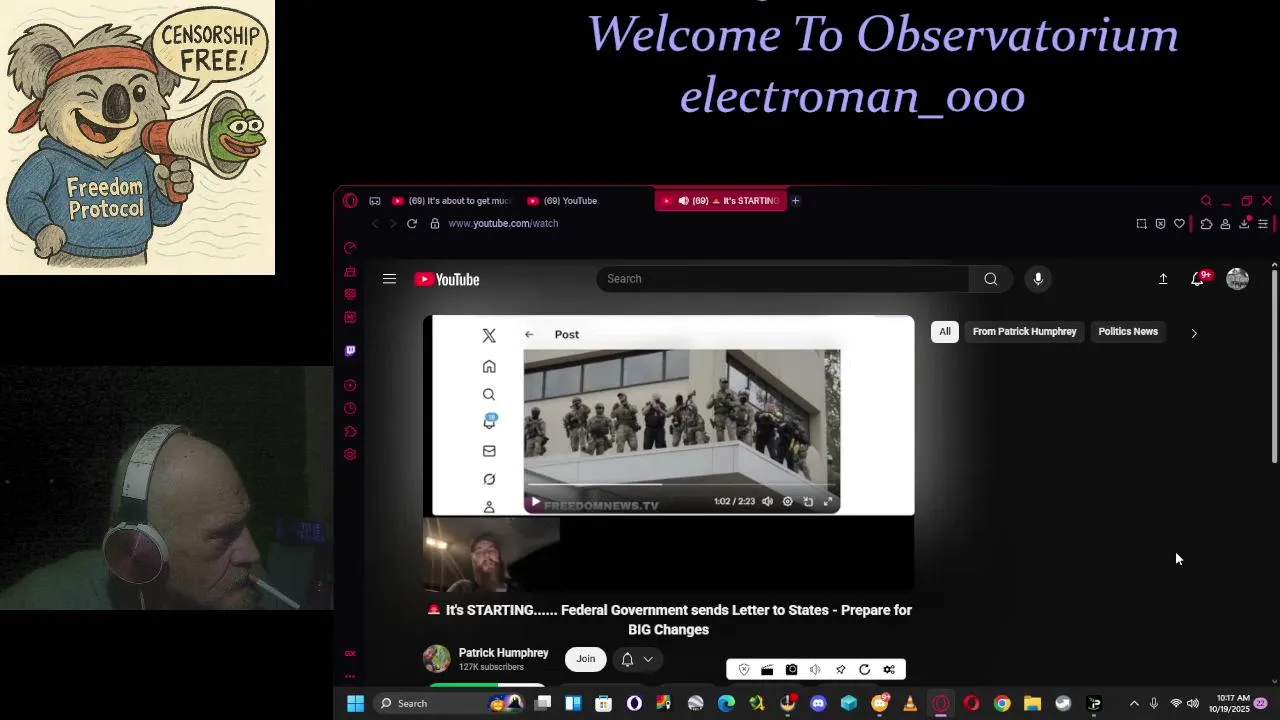
Task: Select the active "It's STARTING" tab
Action: [x=722, y=201]
